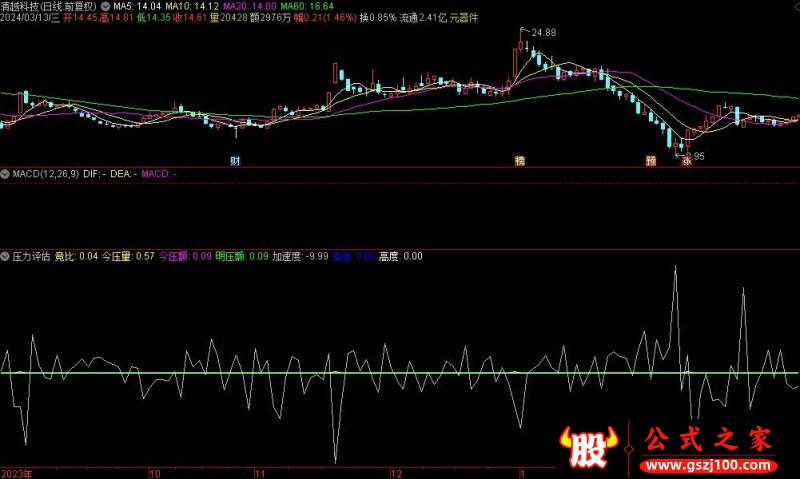Viewport: 800px width, 479px height.
Task: Click the red 永 marker icon
Action: pos(687,160)
